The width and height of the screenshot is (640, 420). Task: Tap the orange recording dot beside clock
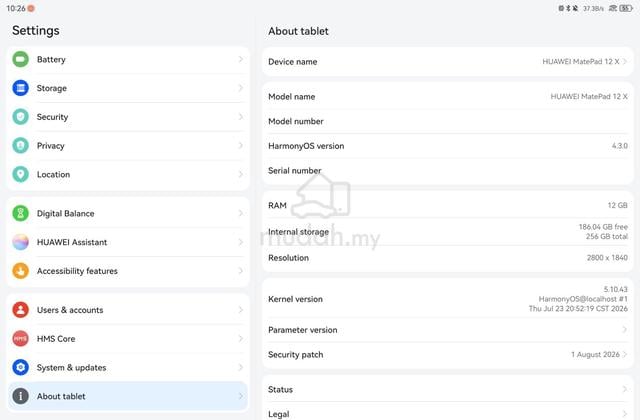(31, 8)
